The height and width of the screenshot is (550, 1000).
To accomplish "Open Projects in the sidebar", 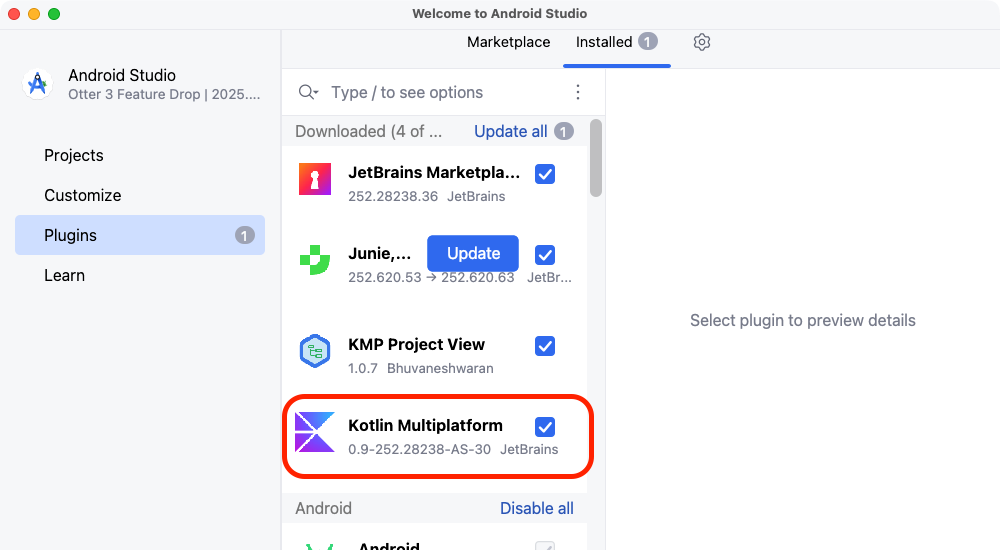I will coord(74,155).
